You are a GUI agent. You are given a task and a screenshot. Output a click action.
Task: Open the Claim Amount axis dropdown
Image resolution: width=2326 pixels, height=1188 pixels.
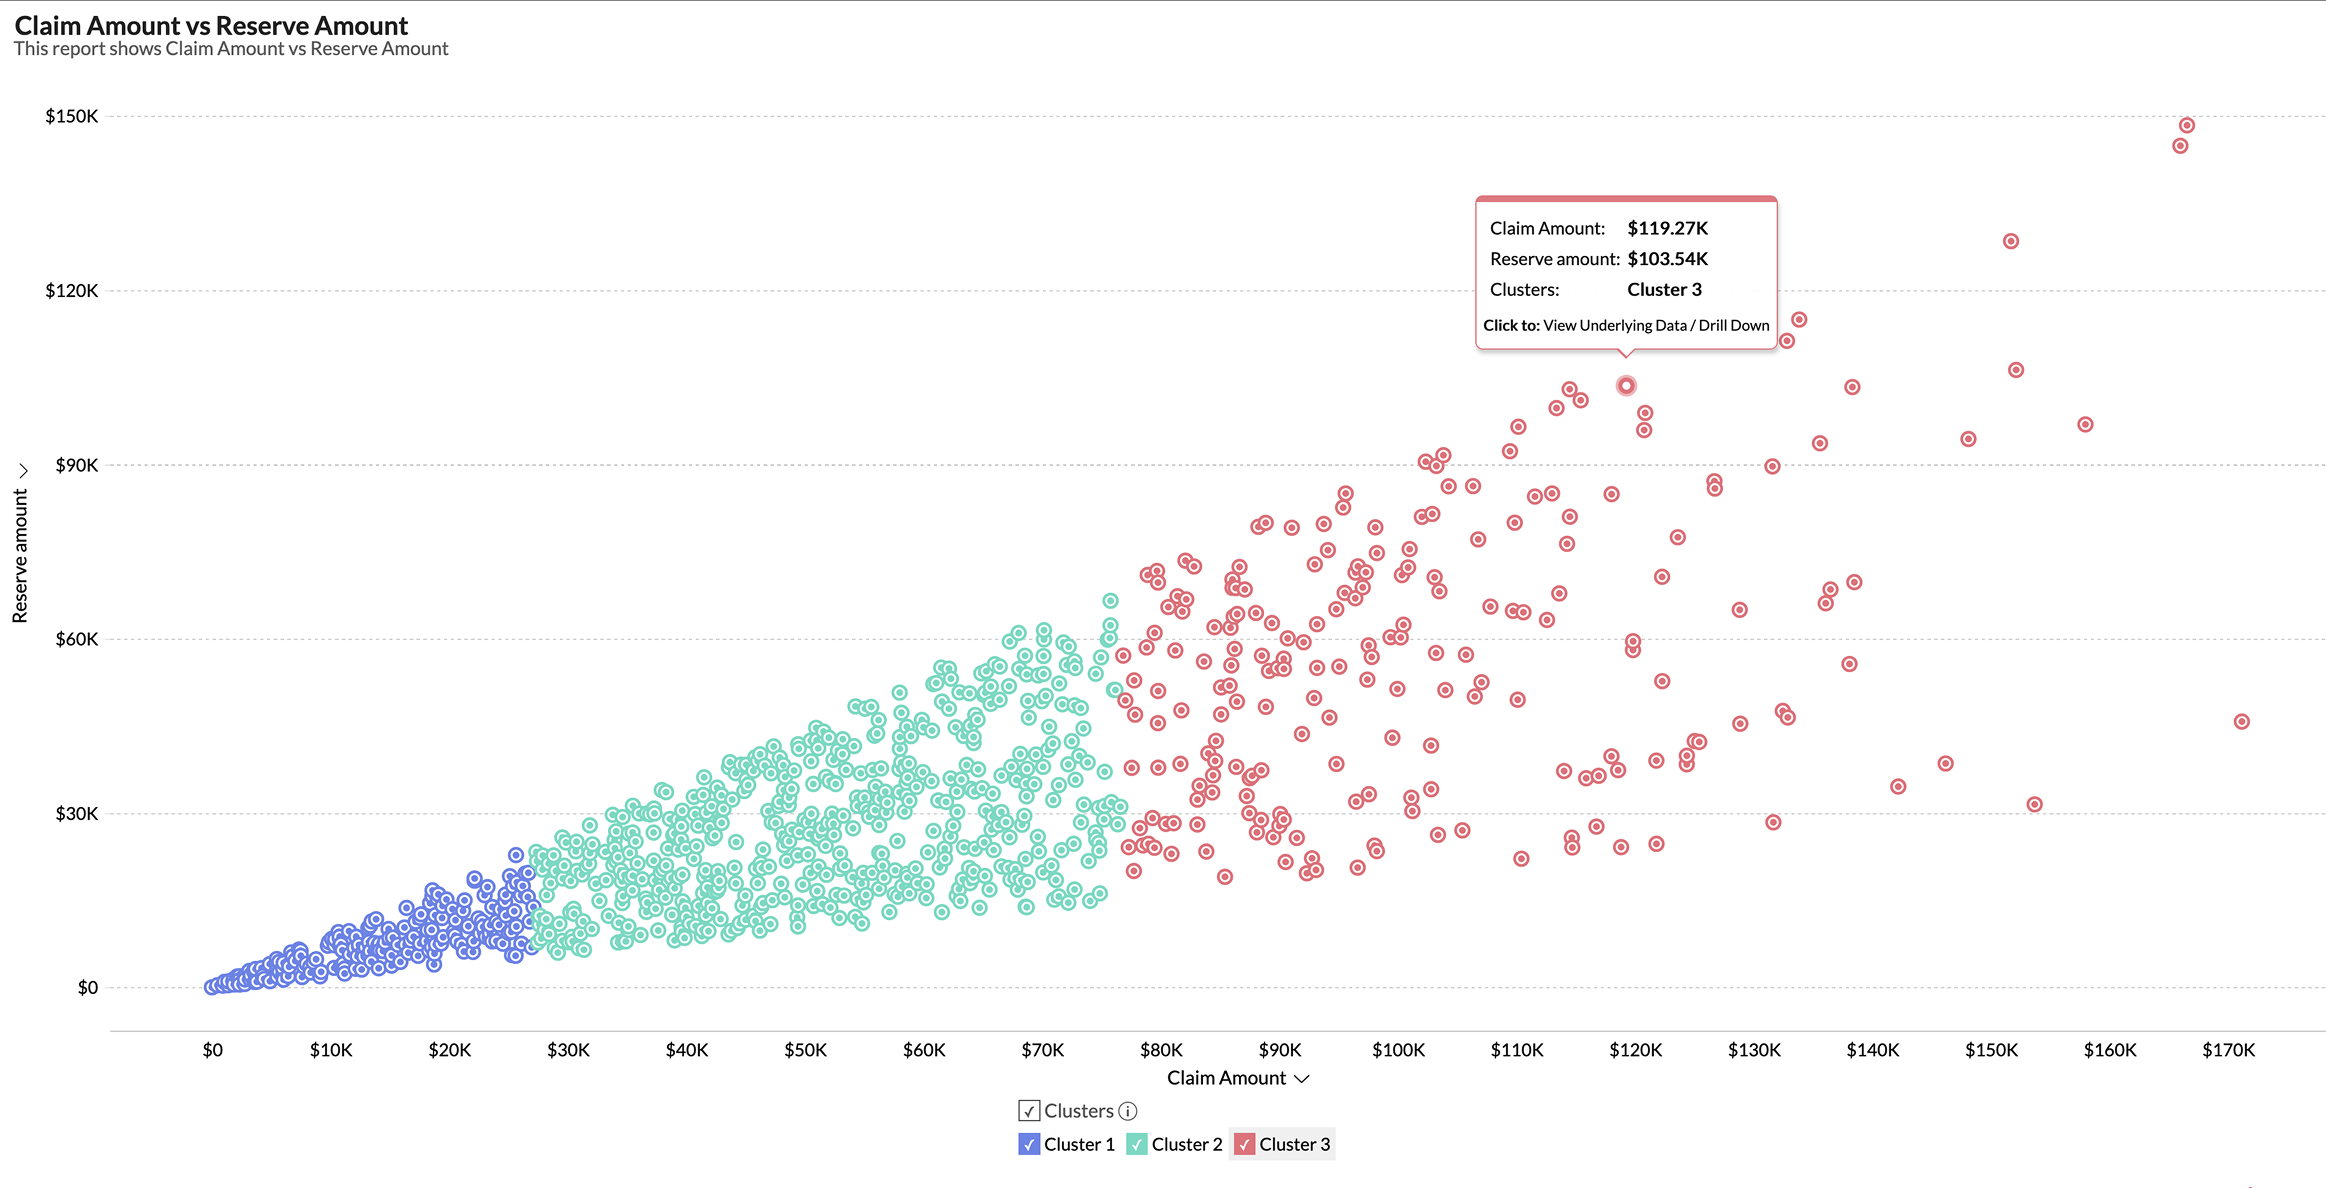[x=1302, y=1078]
